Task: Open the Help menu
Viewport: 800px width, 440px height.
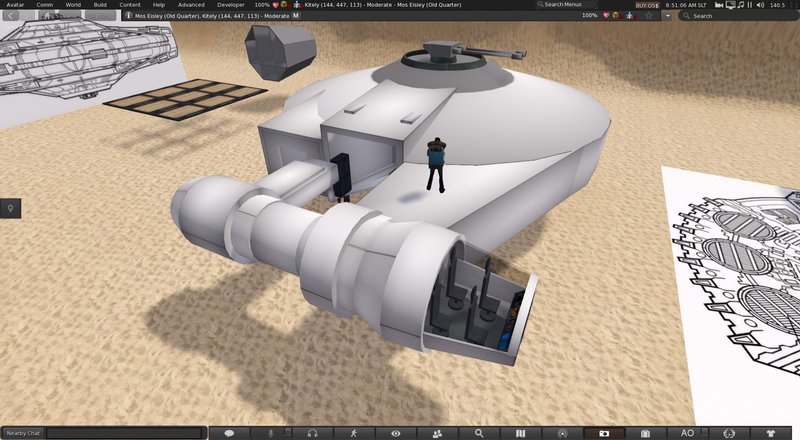Action: click(159, 5)
